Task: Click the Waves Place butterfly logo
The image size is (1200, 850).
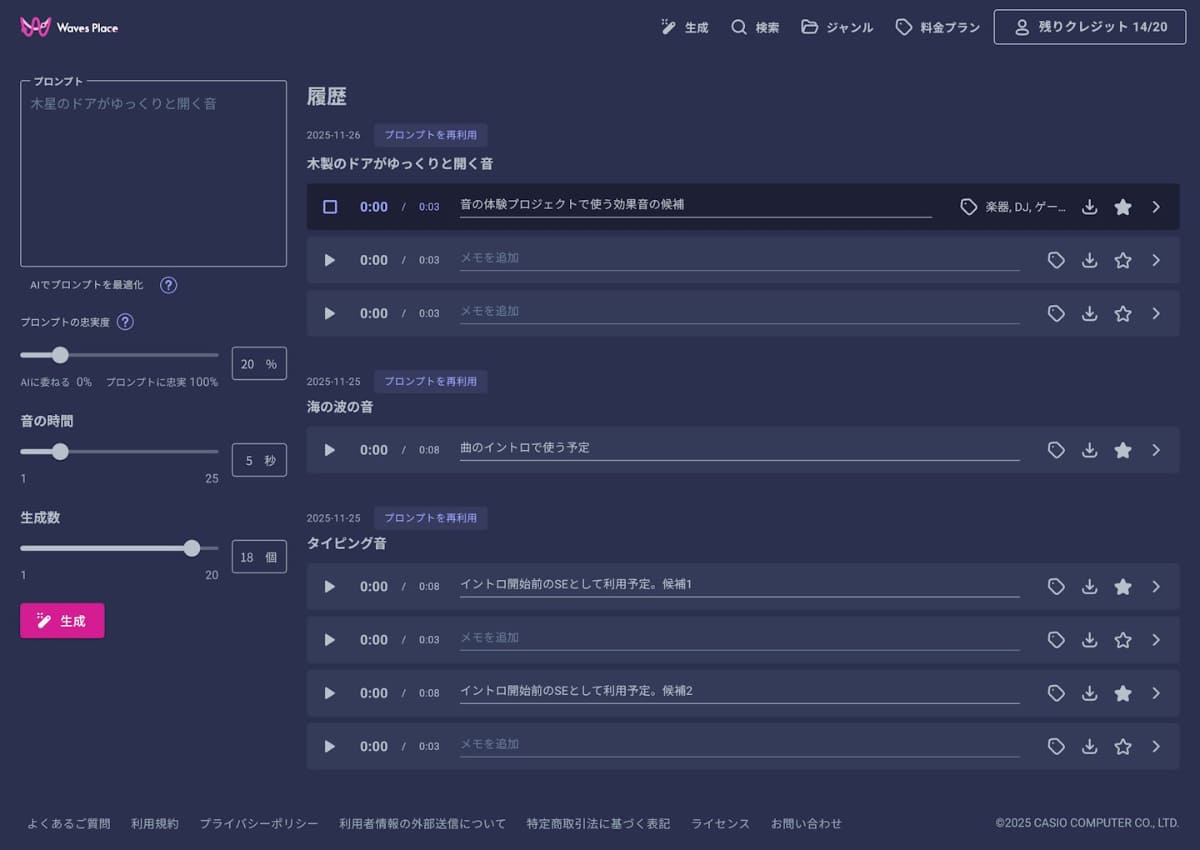Action: [36, 26]
